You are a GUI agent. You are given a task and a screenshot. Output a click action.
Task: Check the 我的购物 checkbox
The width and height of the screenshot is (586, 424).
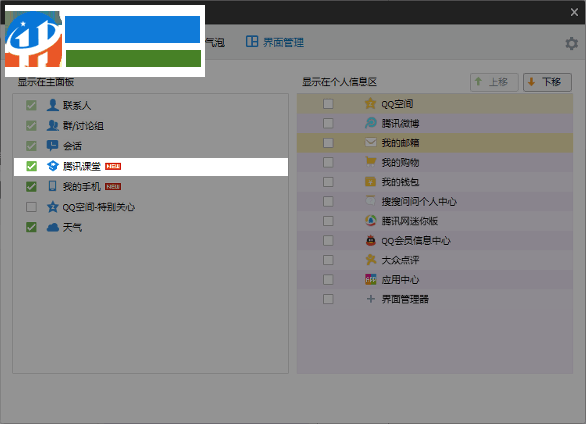point(328,162)
